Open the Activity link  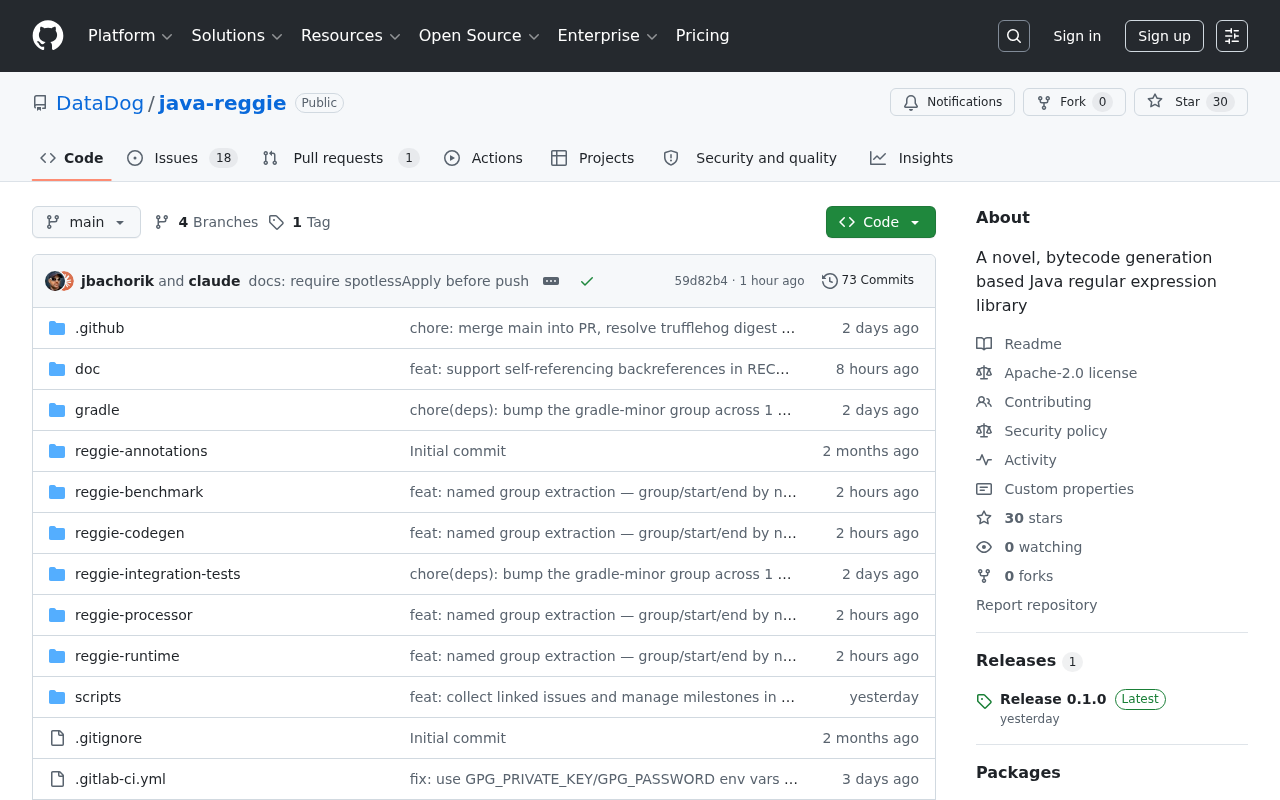[1016, 460]
